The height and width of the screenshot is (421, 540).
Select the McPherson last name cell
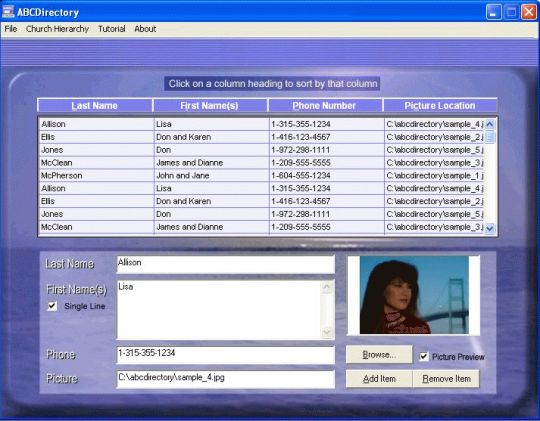[x=96, y=175]
